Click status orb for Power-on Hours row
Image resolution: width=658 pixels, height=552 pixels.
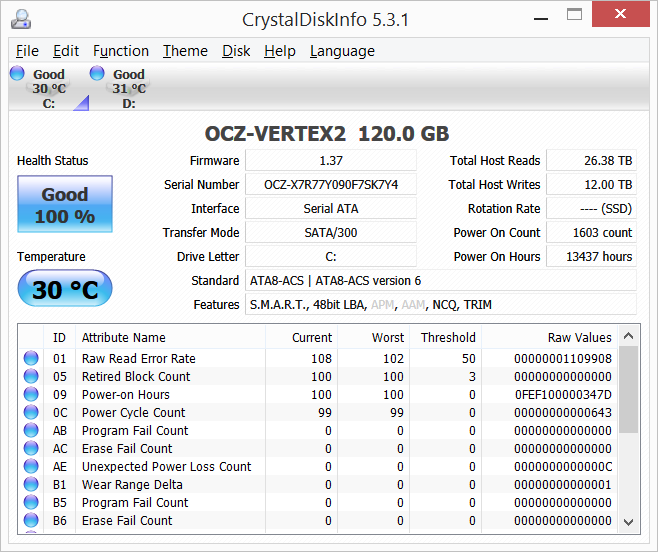coord(31,394)
